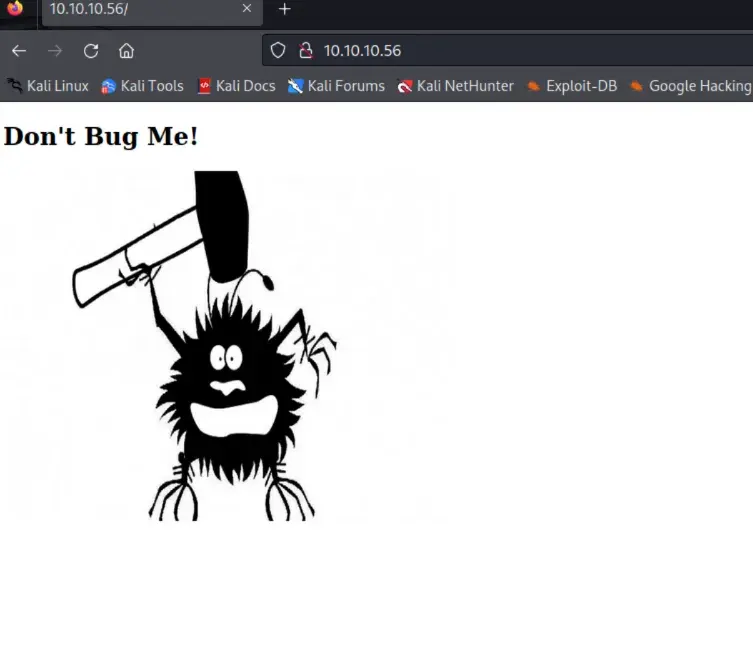Viewport: 753px width, 665px height.
Task: Go to the Kali Forums bookmark
Action: (336, 86)
